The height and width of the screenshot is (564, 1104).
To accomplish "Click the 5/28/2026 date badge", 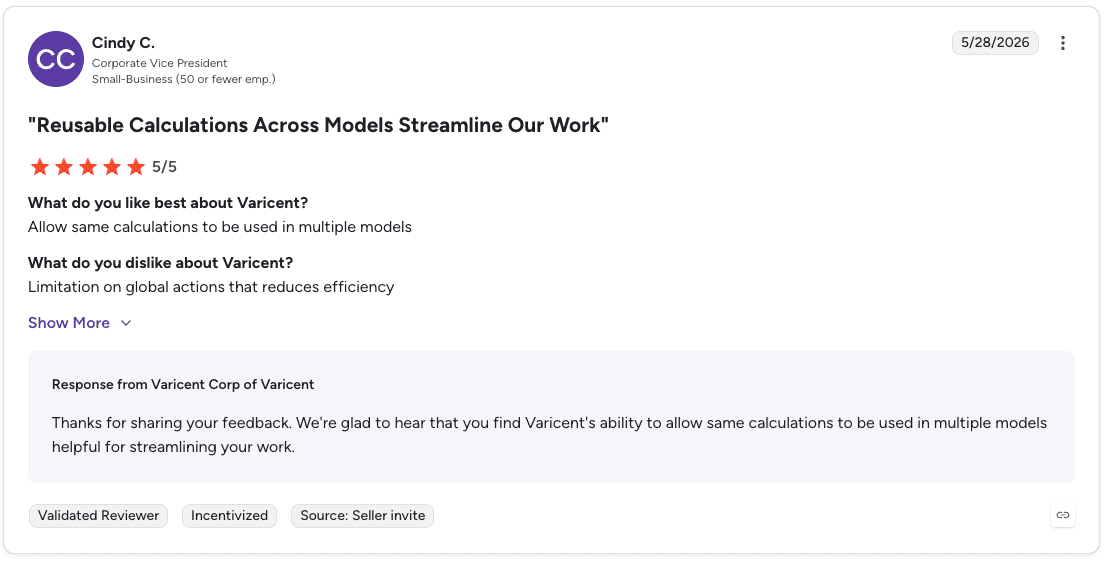I will tap(996, 43).
